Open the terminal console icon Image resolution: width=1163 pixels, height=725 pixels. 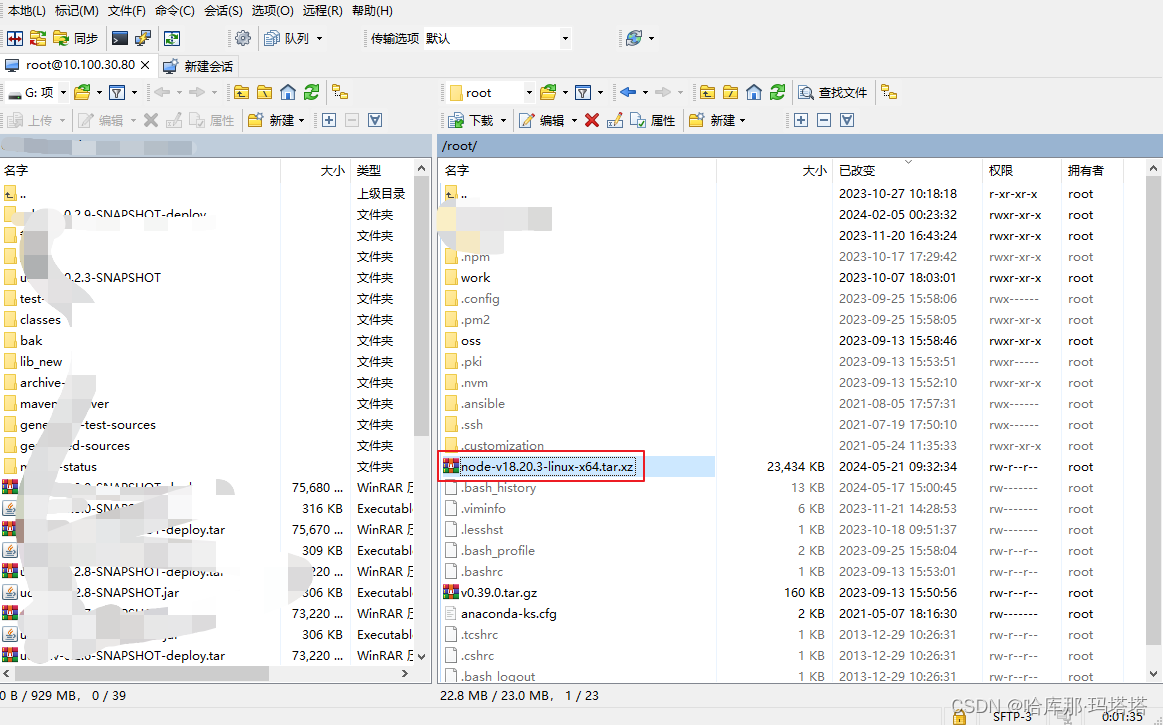(119, 39)
